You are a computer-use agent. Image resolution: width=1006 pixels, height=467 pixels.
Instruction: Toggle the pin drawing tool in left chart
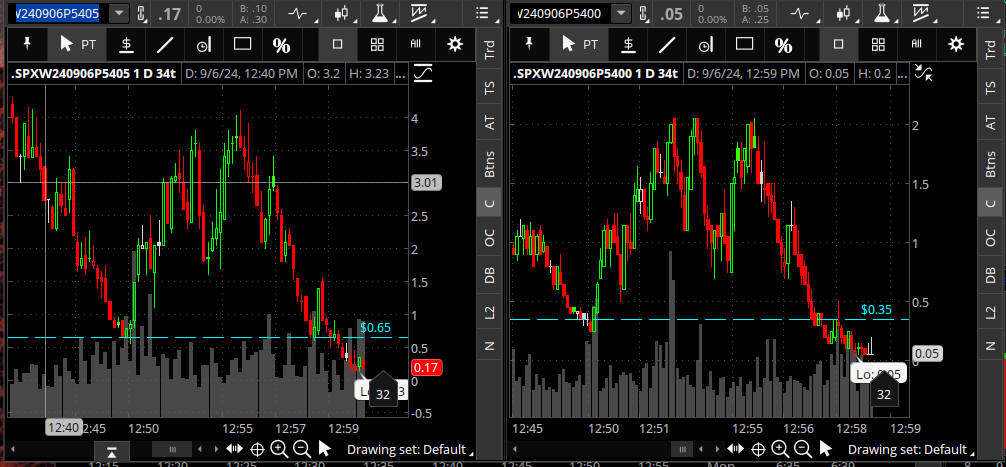[27, 45]
